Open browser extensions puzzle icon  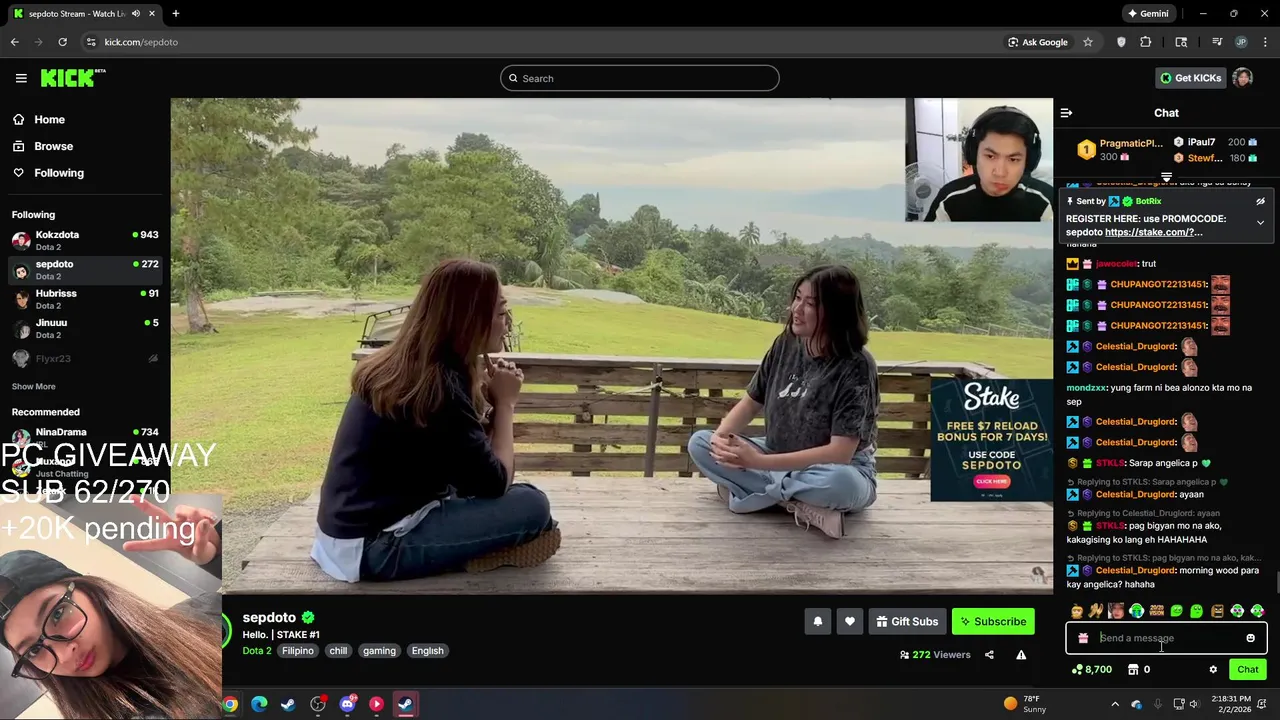point(1146,42)
